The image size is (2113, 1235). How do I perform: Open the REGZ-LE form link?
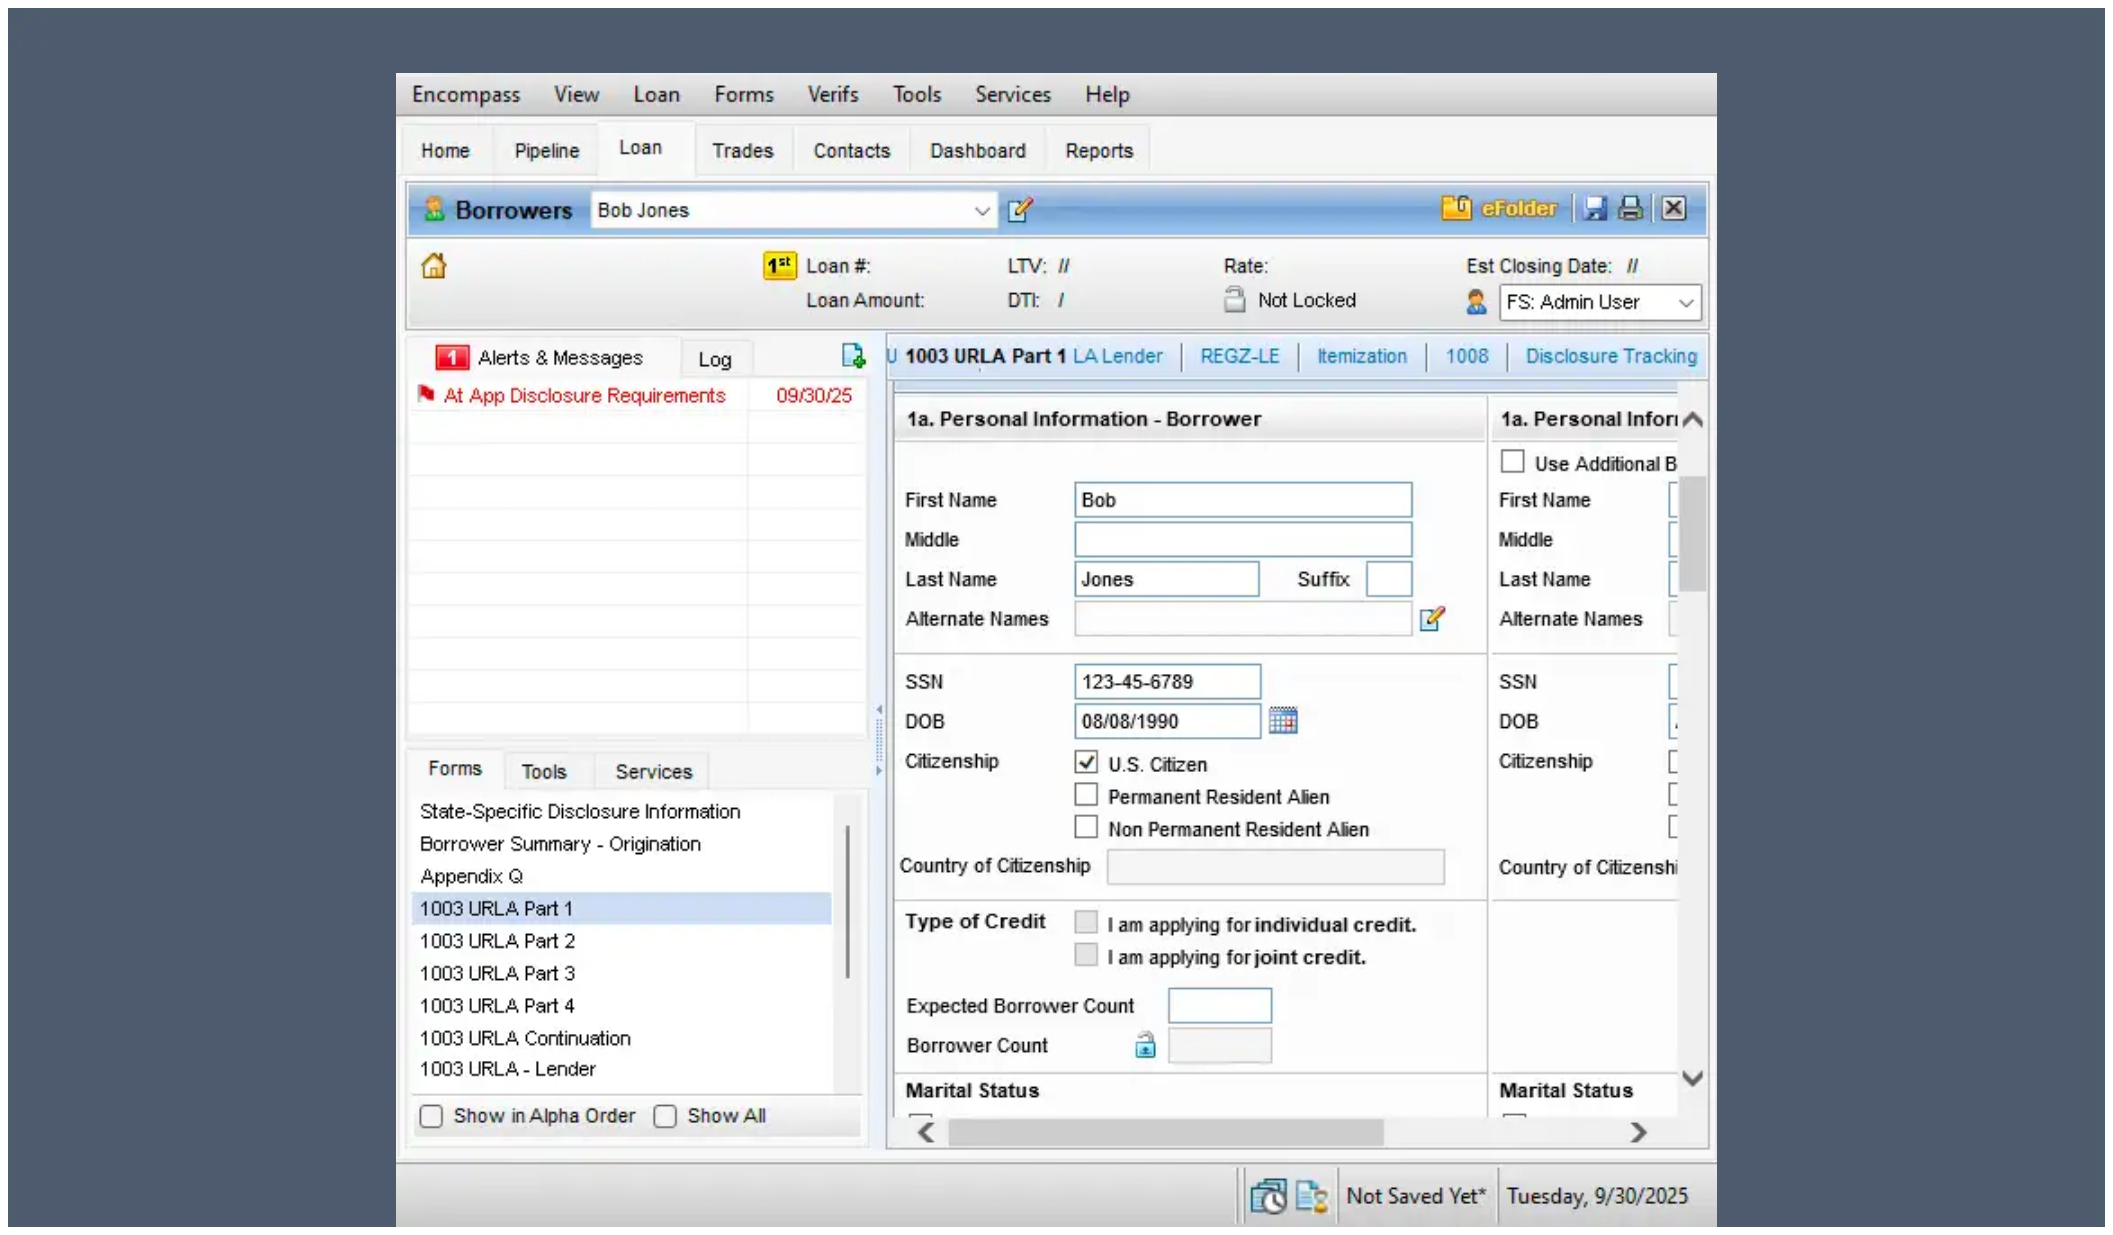click(1239, 356)
